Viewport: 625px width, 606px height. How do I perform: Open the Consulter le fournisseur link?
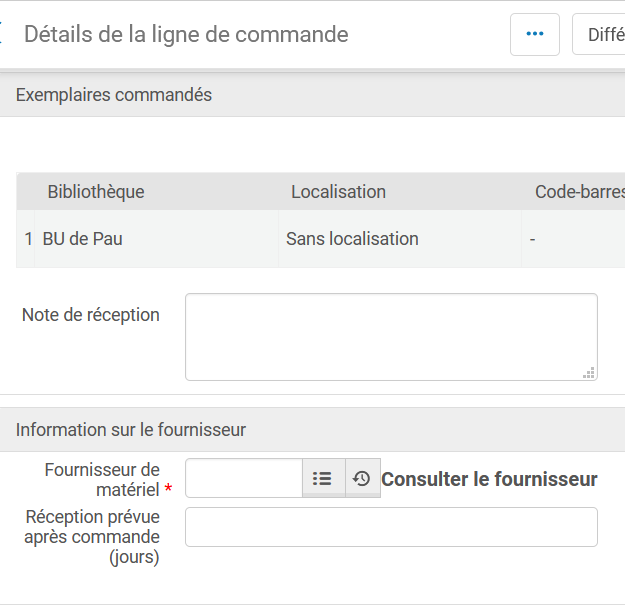[489, 479]
